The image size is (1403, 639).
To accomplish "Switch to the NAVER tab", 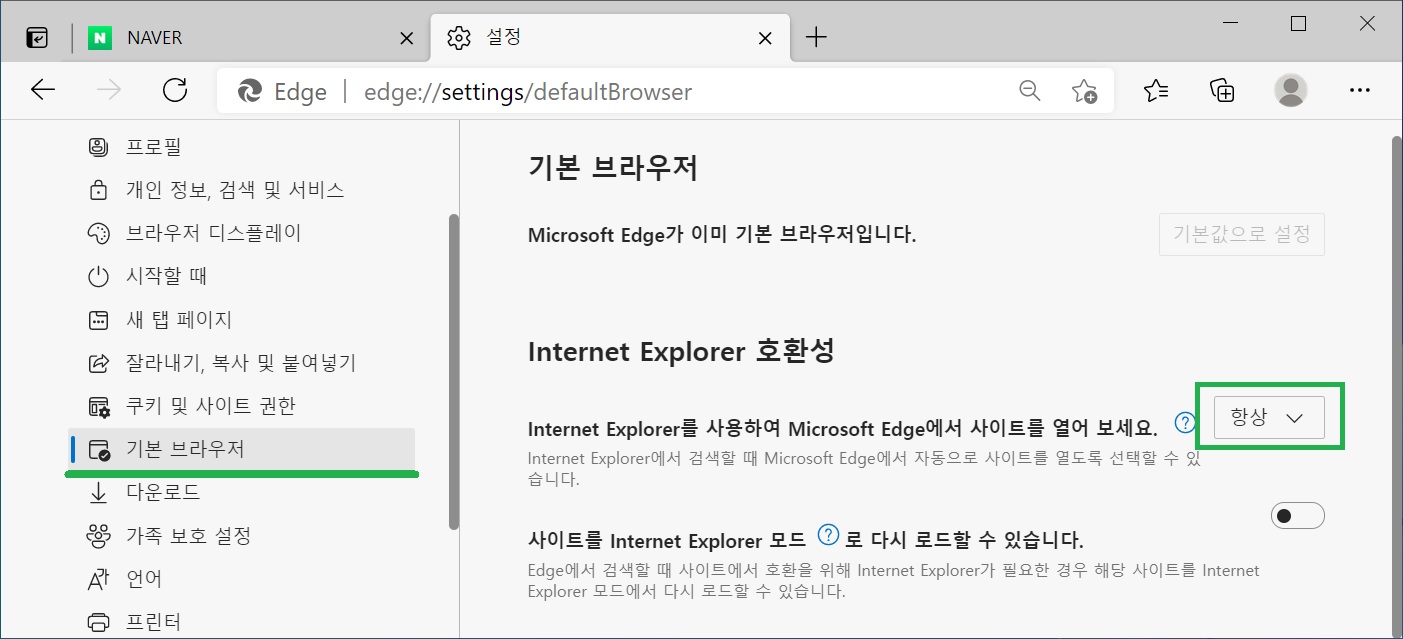I will pos(252,38).
